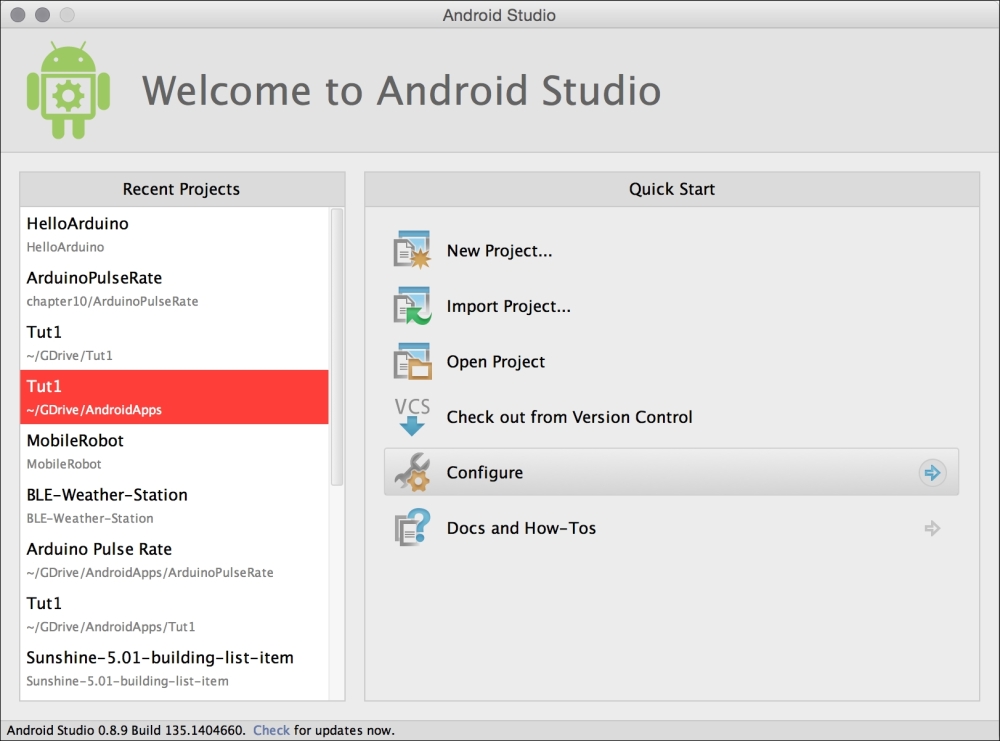The image size is (1000, 741).
Task: Open Tut1 project in ~/GDrive/AndroidApps/Tut1
Action: [174, 613]
